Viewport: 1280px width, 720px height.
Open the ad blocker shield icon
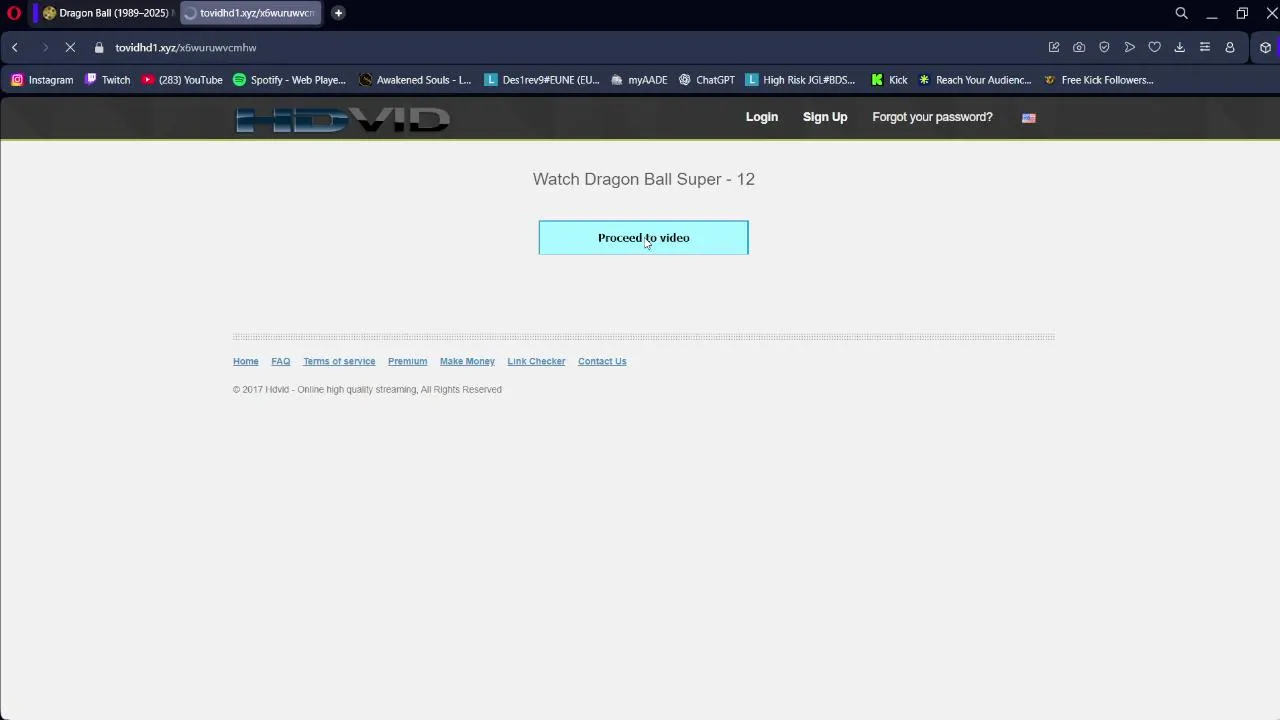point(1104,47)
